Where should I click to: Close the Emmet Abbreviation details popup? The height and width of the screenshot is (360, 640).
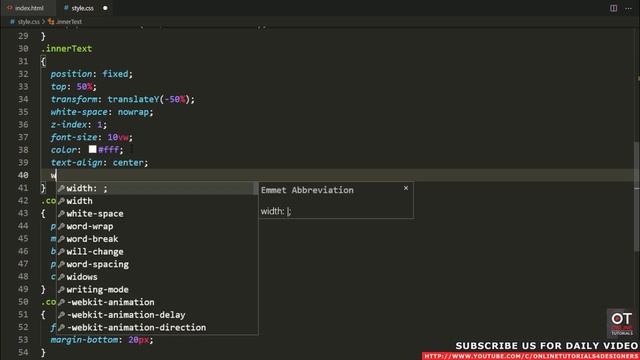tap(406, 188)
